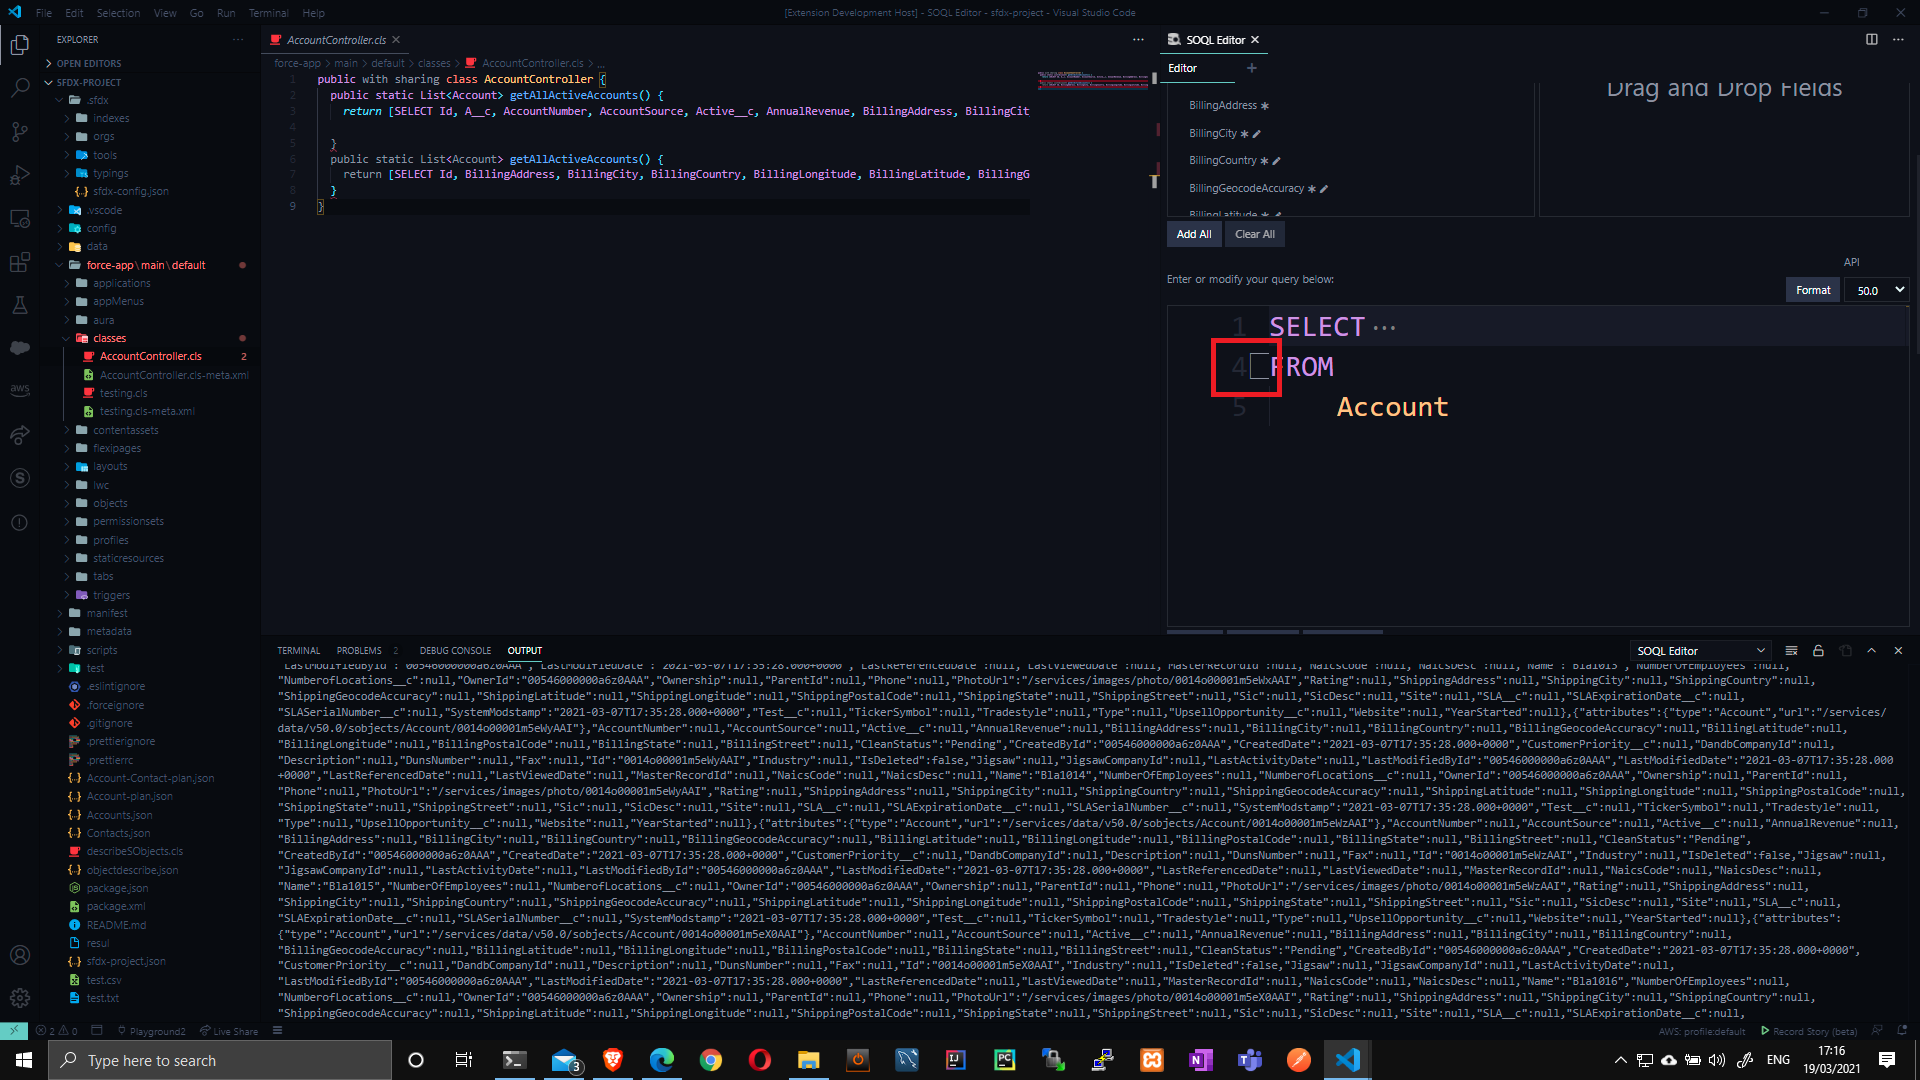Open Run and Debug view

pos(20,175)
